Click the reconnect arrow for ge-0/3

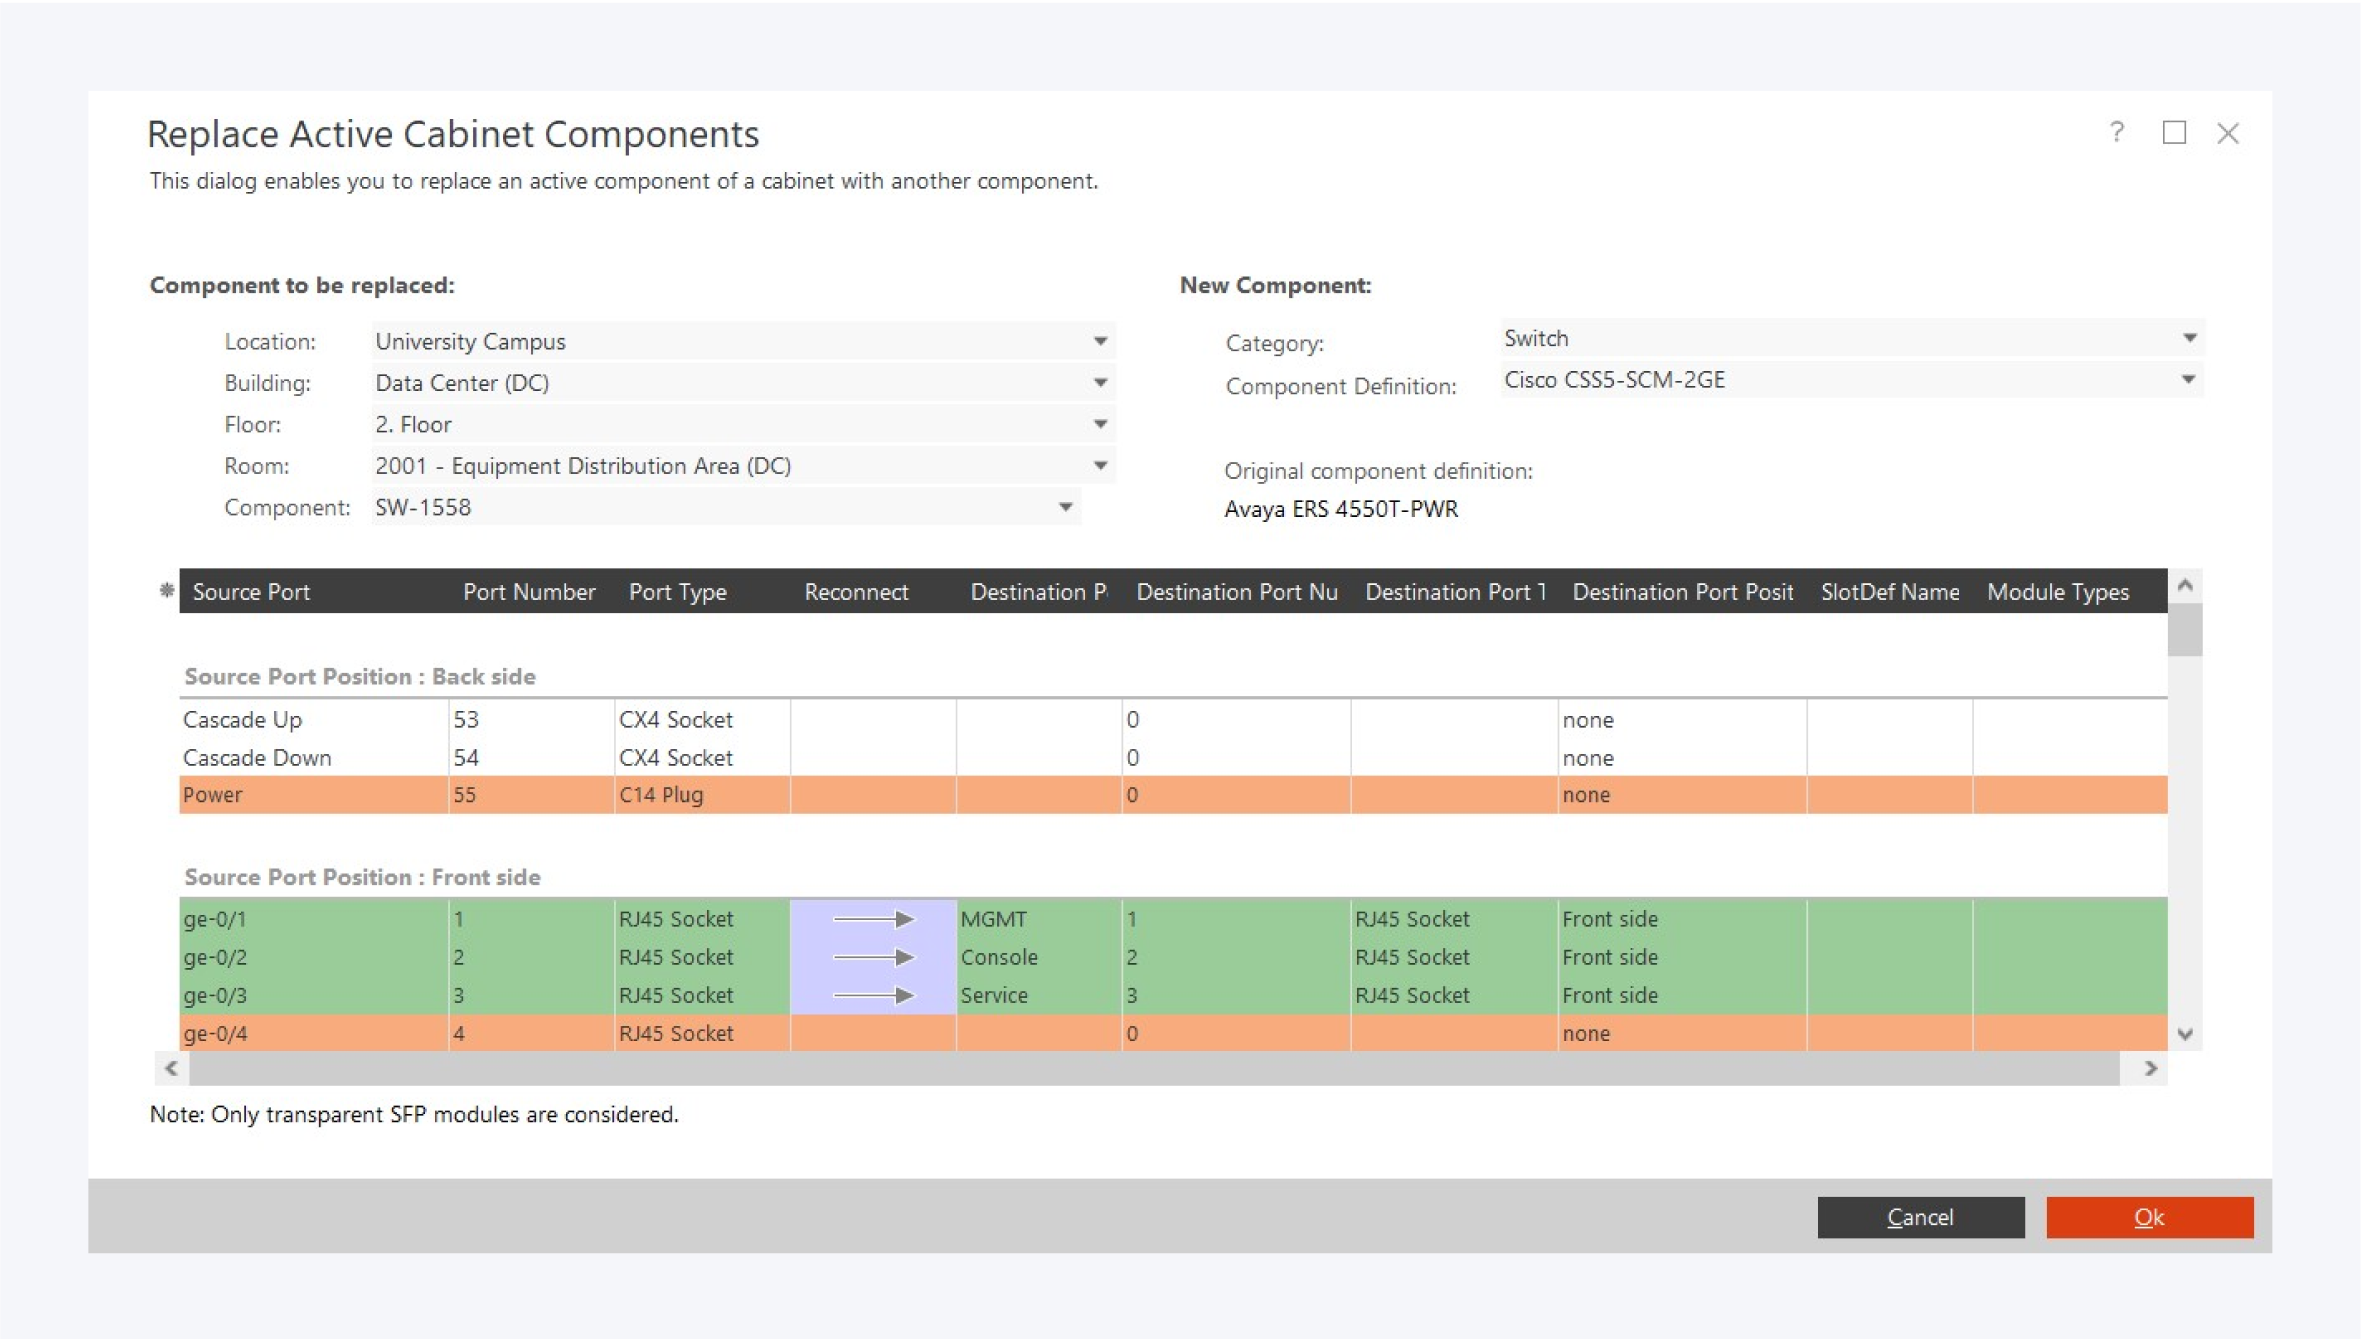(873, 995)
